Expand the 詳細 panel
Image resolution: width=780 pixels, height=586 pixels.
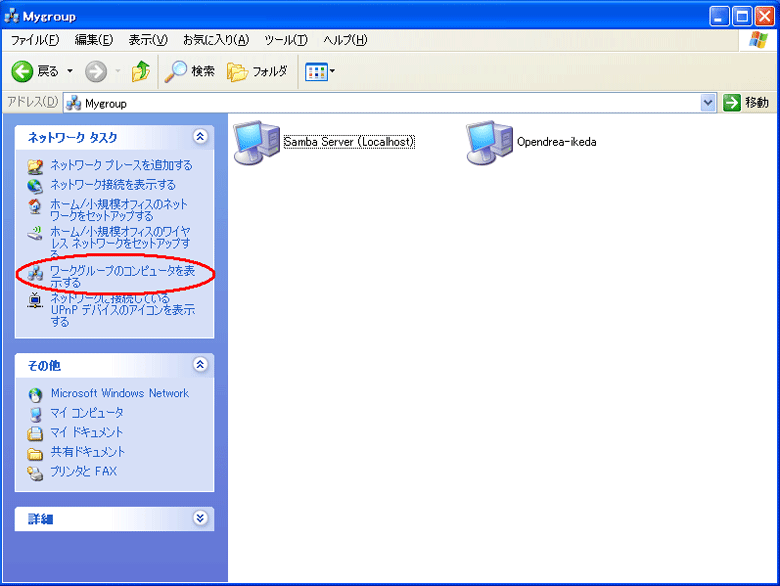[x=200, y=518]
